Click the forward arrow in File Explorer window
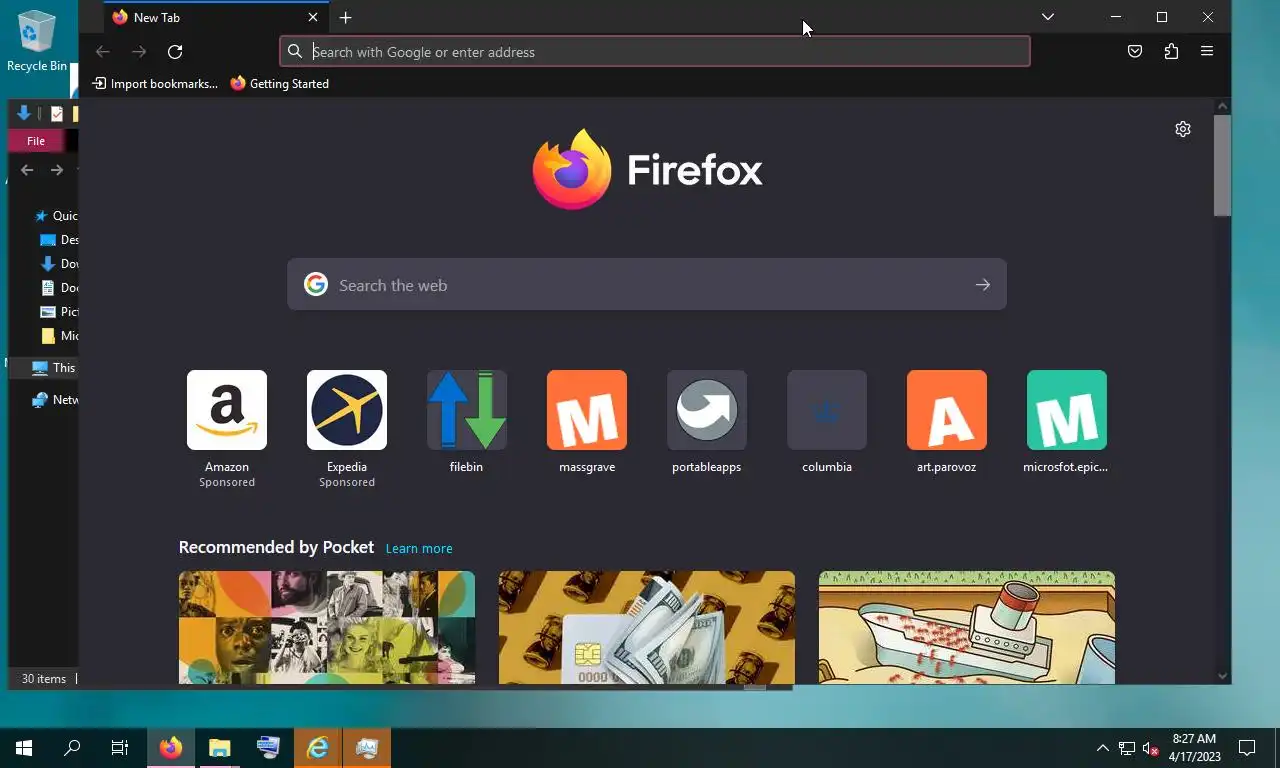1280x768 pixels. (57, 170)
